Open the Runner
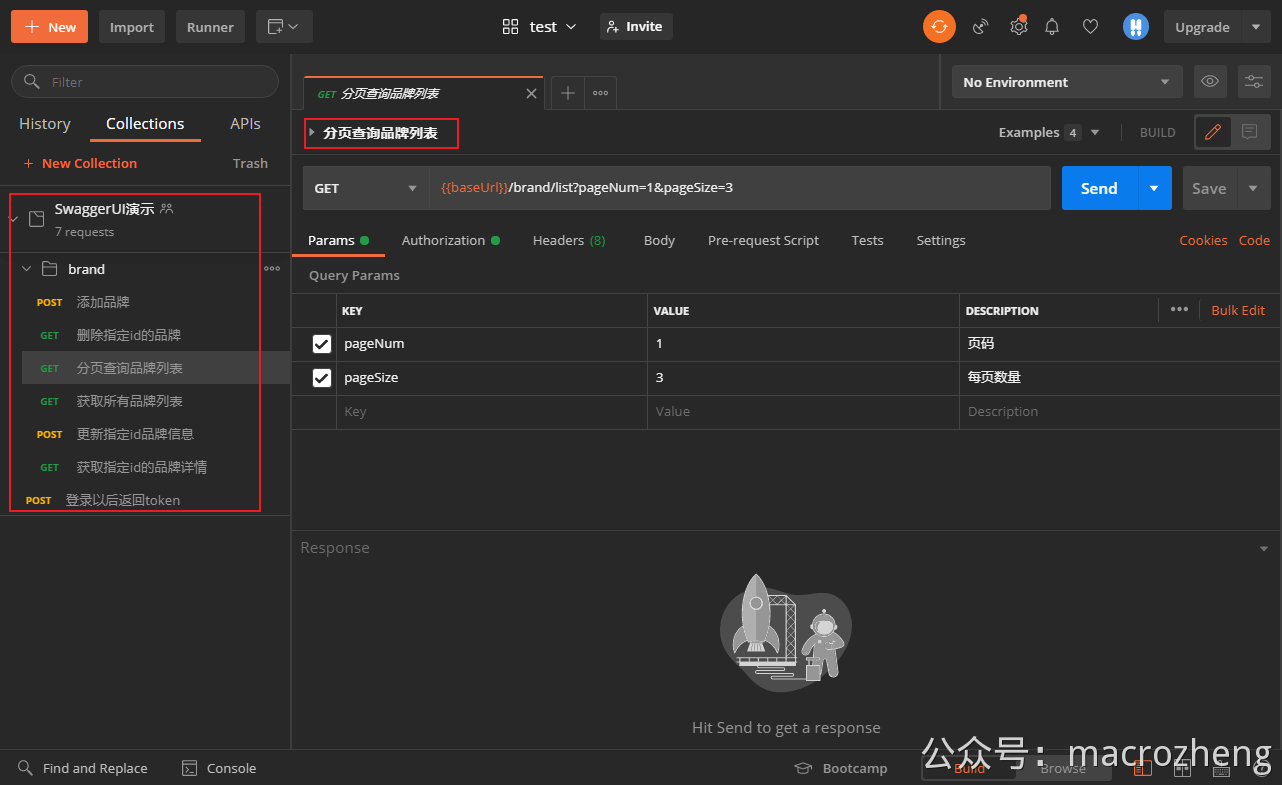The height and width of the screenshot is (785, 1282). coord(210,27)
